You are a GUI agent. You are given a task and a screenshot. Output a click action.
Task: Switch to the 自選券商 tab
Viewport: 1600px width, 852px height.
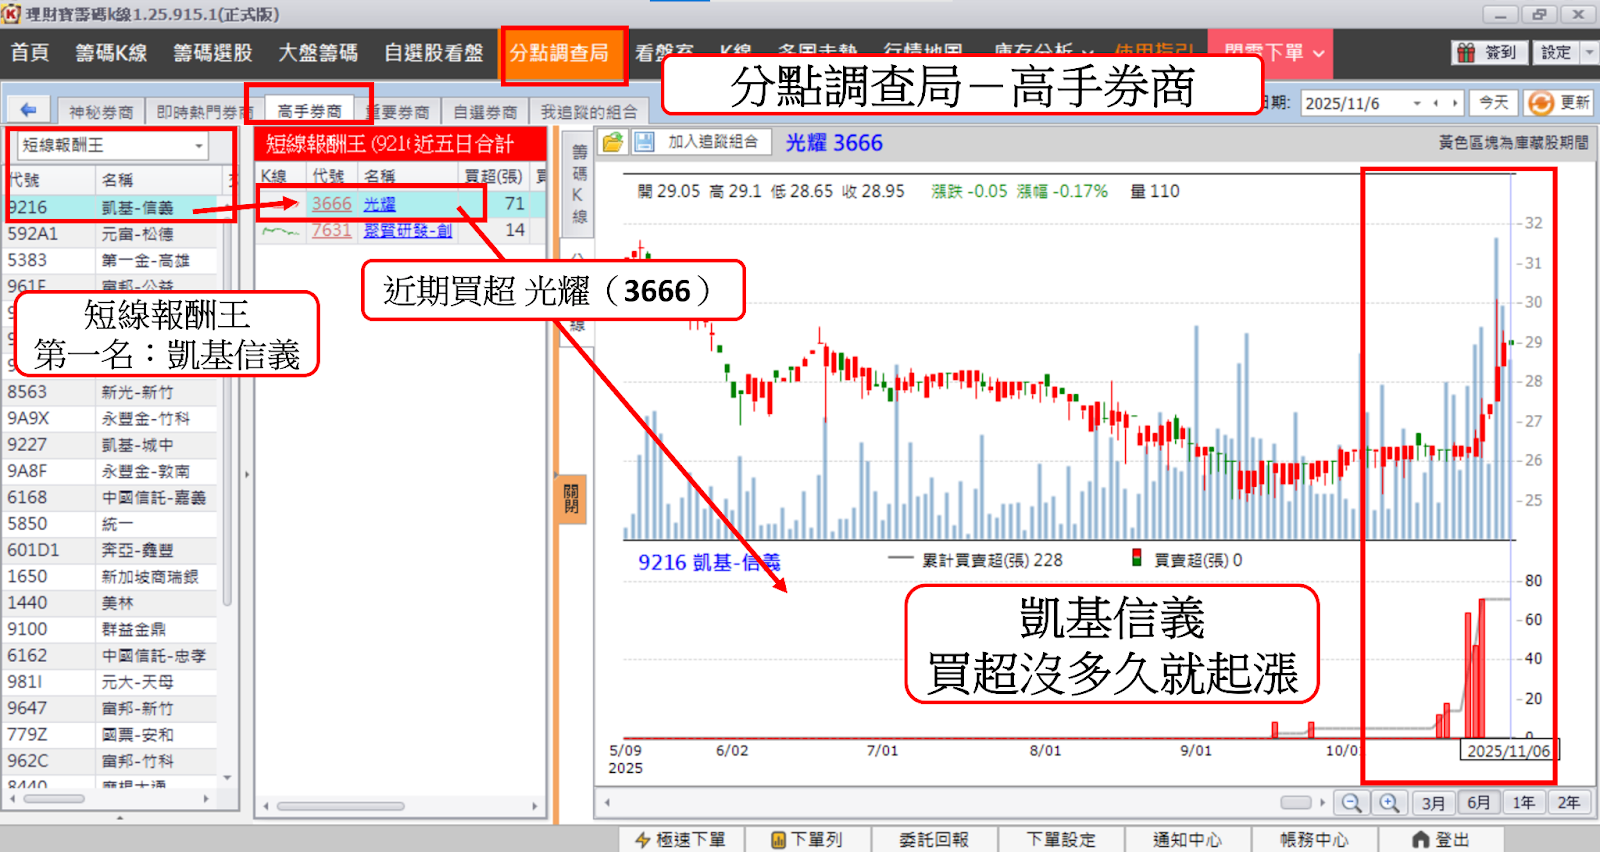click(485, 112)
